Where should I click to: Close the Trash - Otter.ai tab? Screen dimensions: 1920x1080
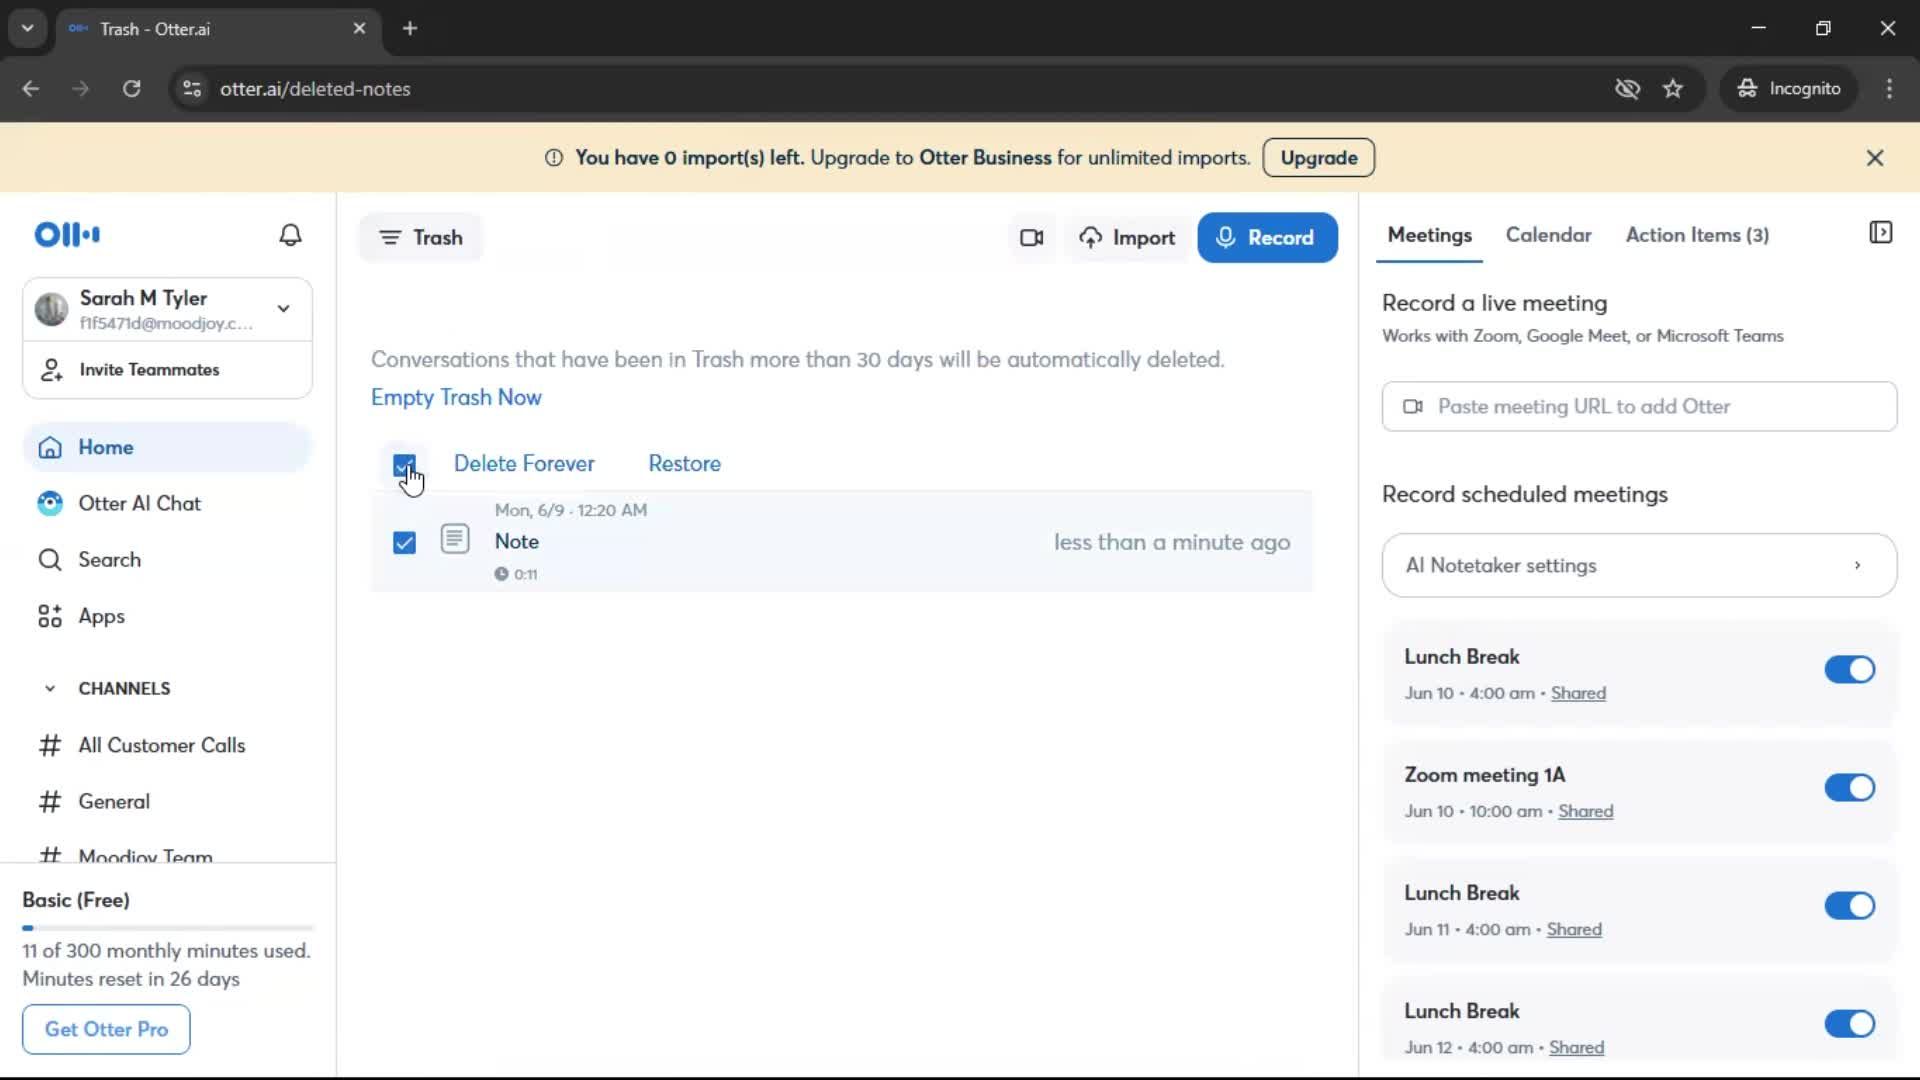click(x=359, y=28)
